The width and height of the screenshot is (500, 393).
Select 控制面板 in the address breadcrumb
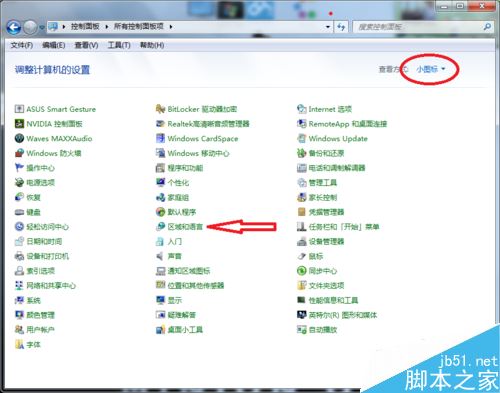85,26
